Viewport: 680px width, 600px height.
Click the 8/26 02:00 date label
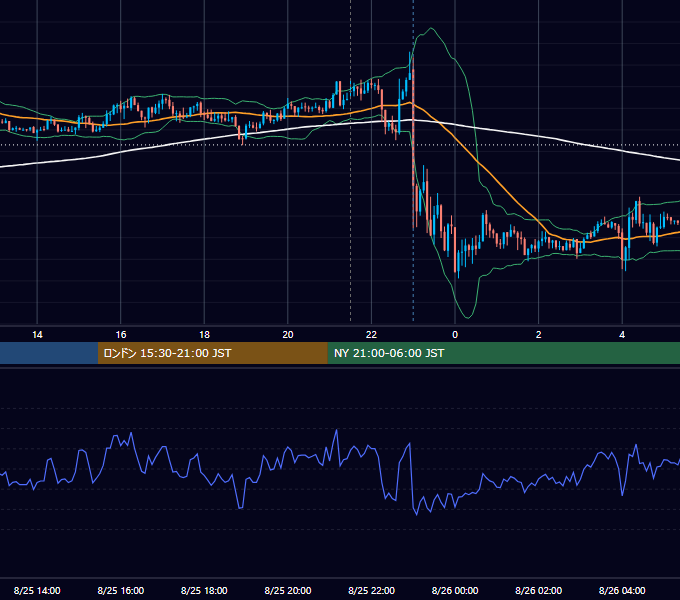[539, 590]
